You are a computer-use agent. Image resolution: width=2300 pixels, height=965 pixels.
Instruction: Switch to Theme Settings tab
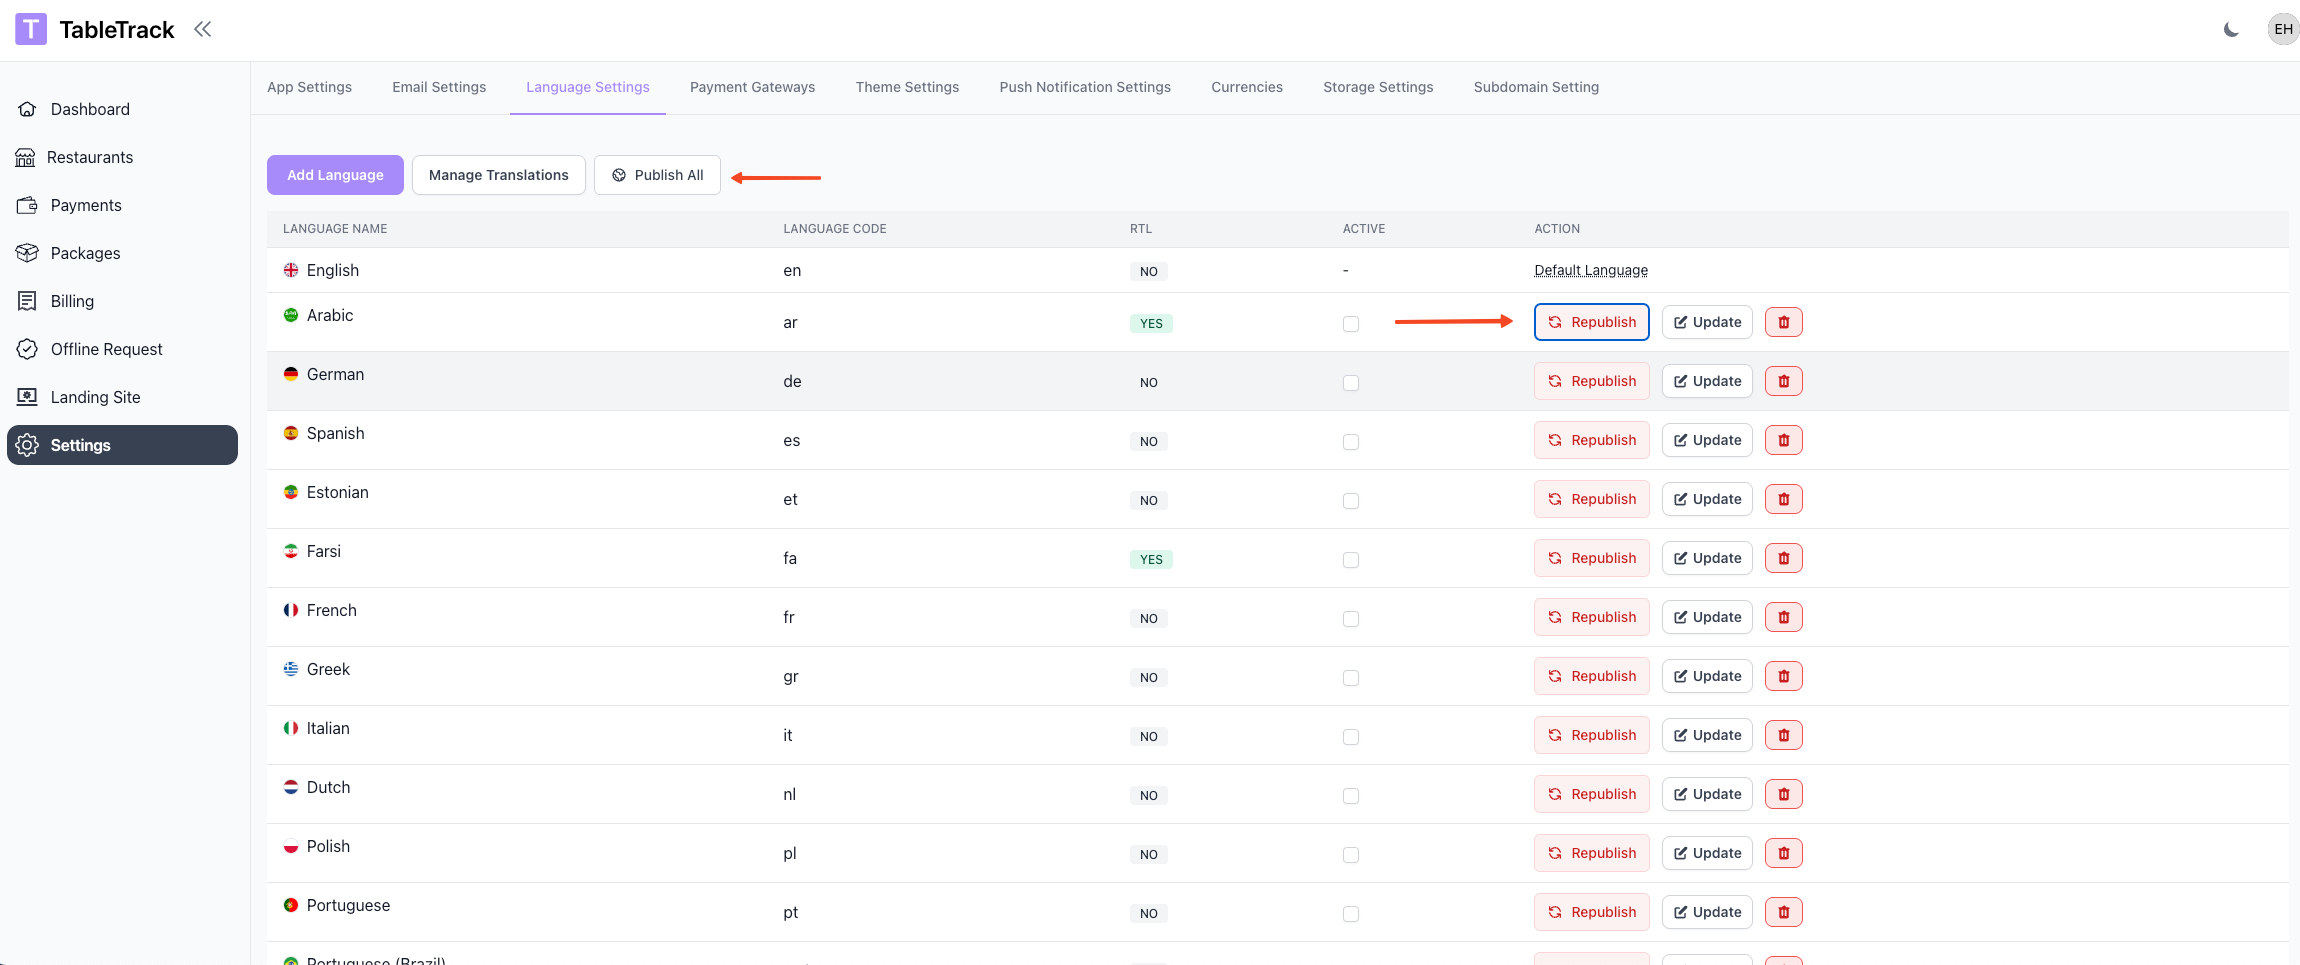click(x=907, y=87)
